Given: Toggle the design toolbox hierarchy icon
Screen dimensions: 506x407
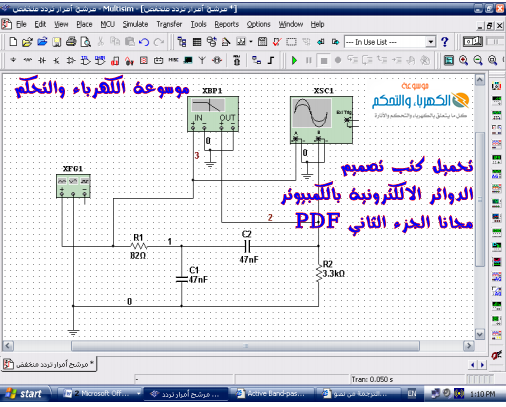Looking at the screenshot, I should [x=182, y=42].
